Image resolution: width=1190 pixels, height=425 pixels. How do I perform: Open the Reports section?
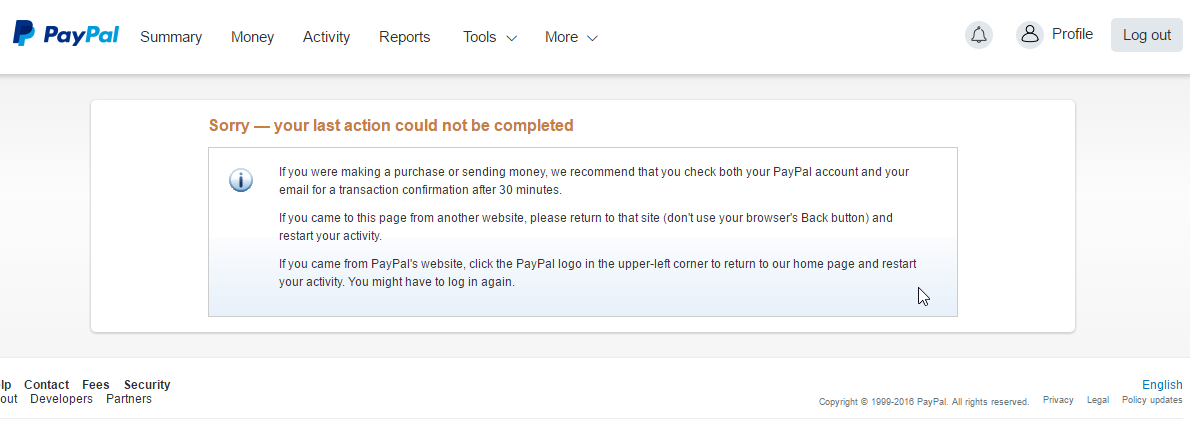[404, 37]
